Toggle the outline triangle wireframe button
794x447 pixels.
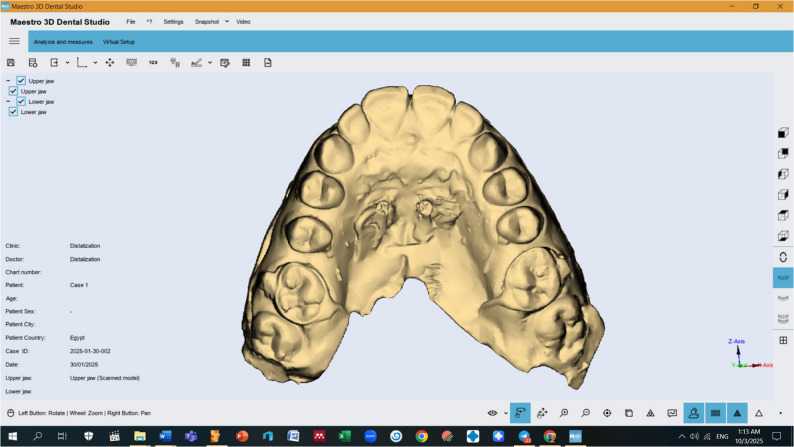[759, 413]
